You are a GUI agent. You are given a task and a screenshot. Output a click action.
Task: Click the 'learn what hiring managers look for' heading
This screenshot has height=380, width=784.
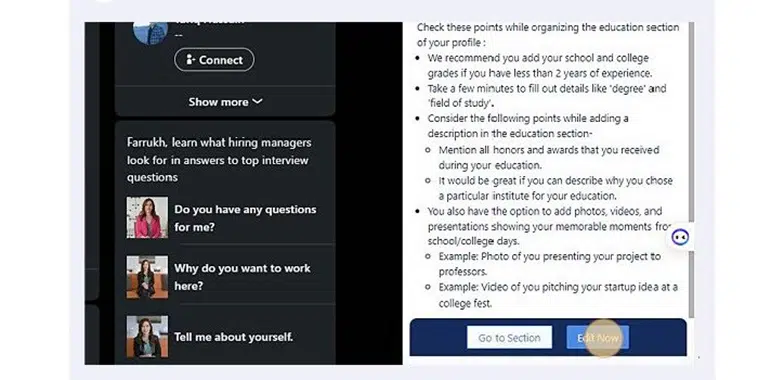click(x=219, y=160)
